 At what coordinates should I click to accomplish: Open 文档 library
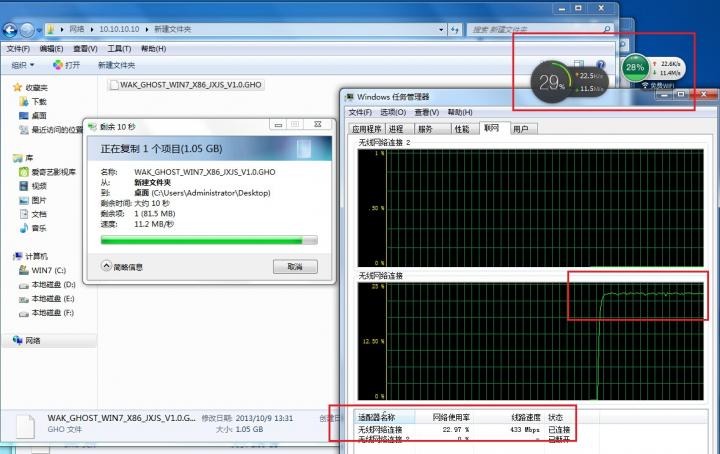[33, 214]
